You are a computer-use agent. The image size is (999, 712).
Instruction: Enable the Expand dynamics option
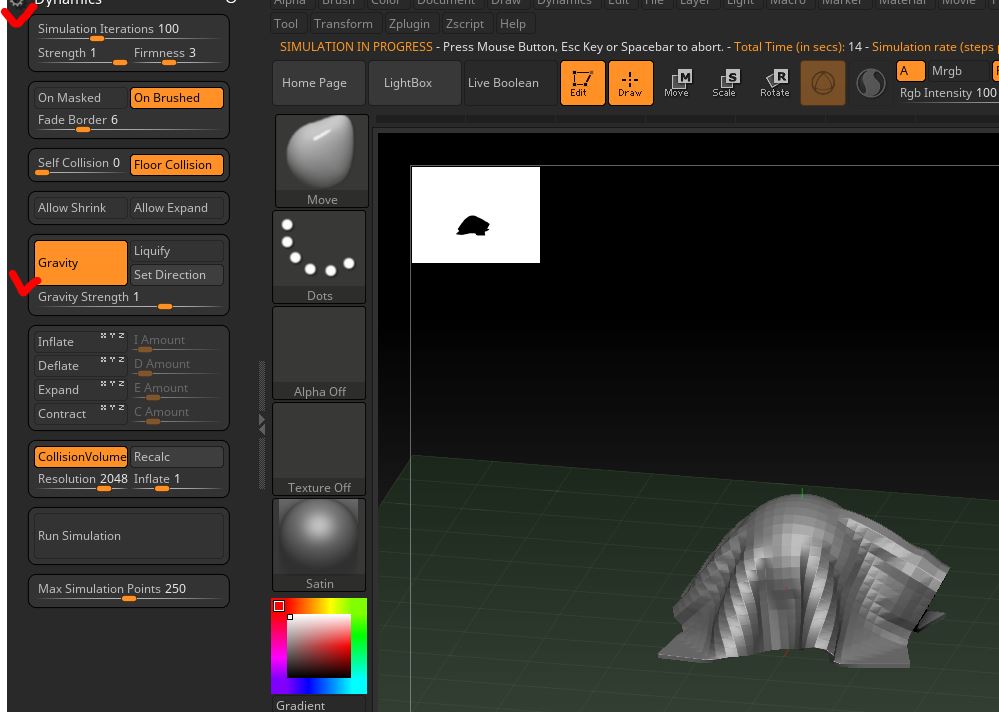coord(66,390)
